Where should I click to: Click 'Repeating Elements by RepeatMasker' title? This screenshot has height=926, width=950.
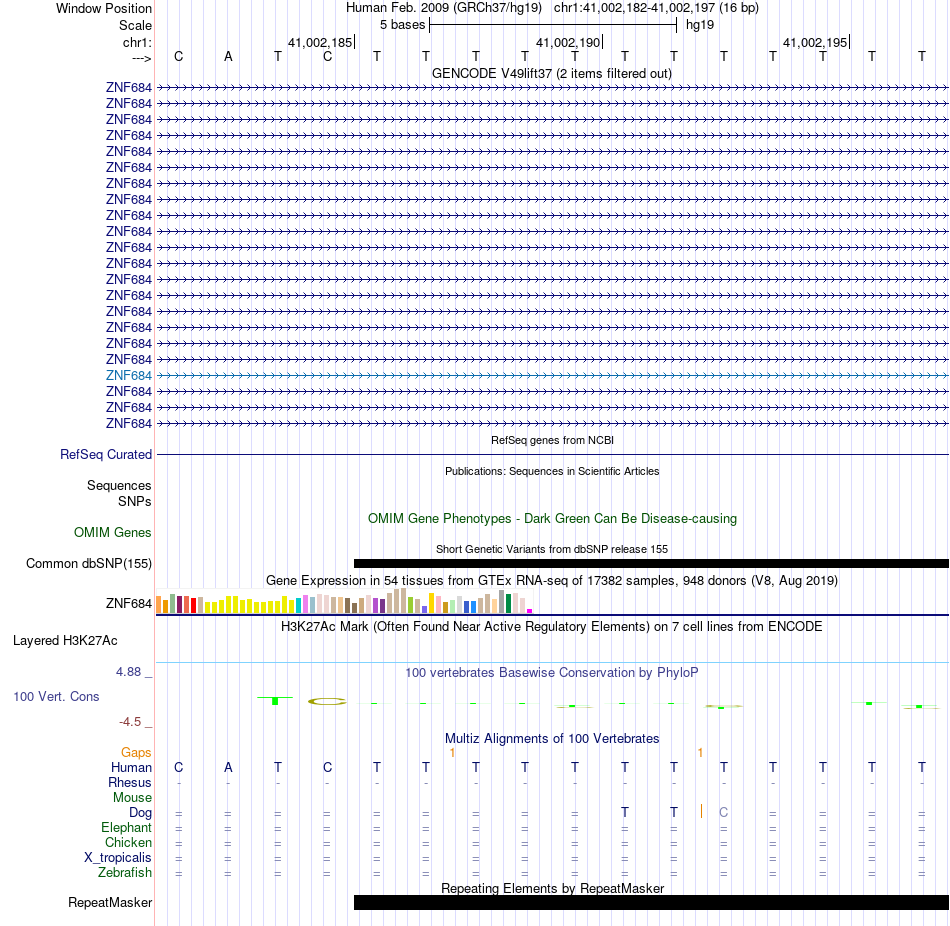click(553, 888)
